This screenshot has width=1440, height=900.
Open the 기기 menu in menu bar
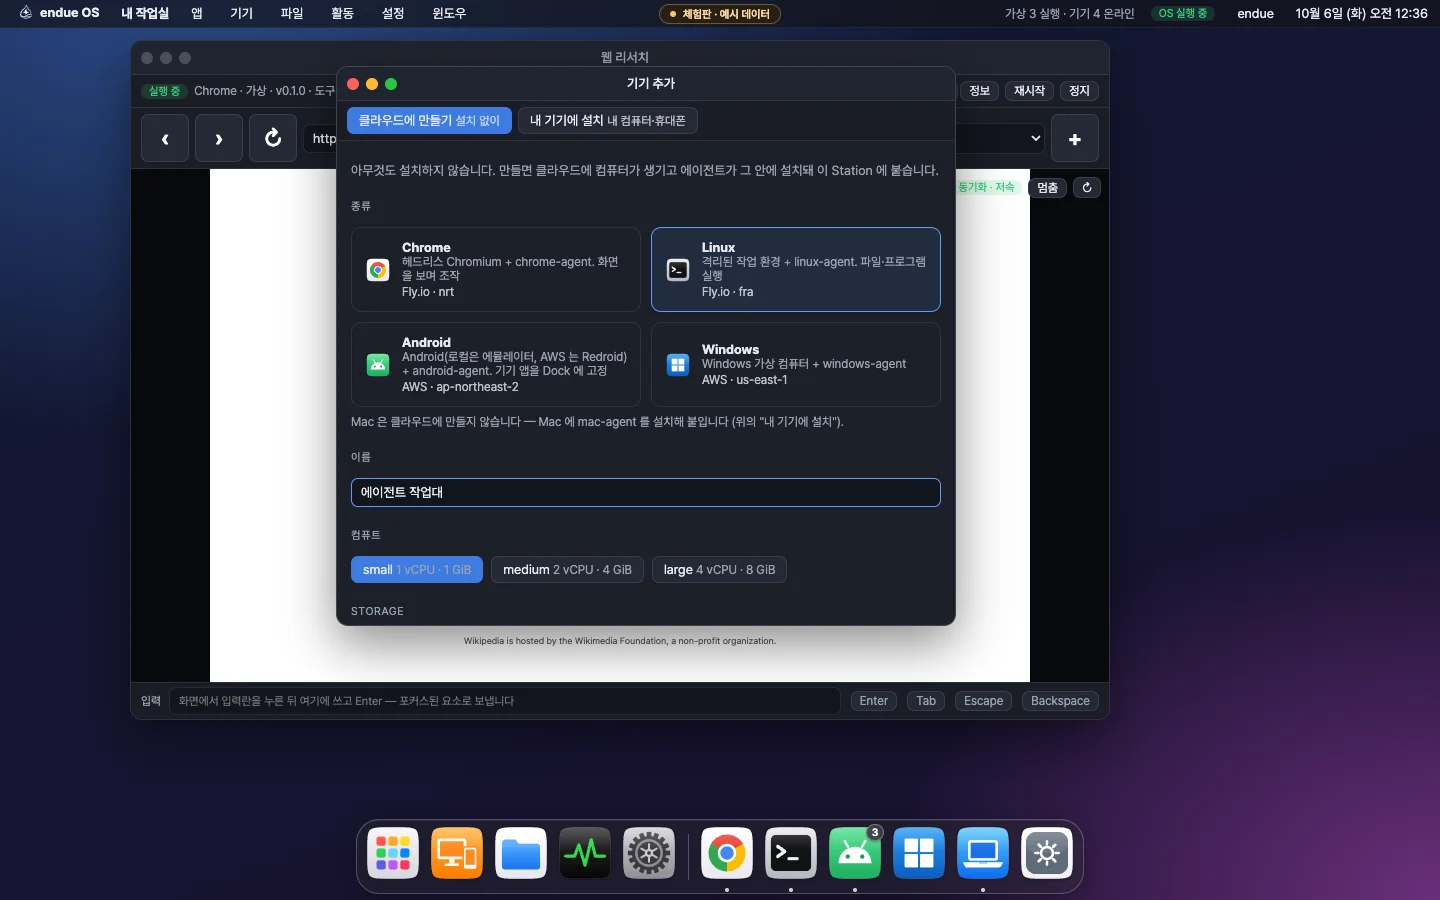(241, 13)
